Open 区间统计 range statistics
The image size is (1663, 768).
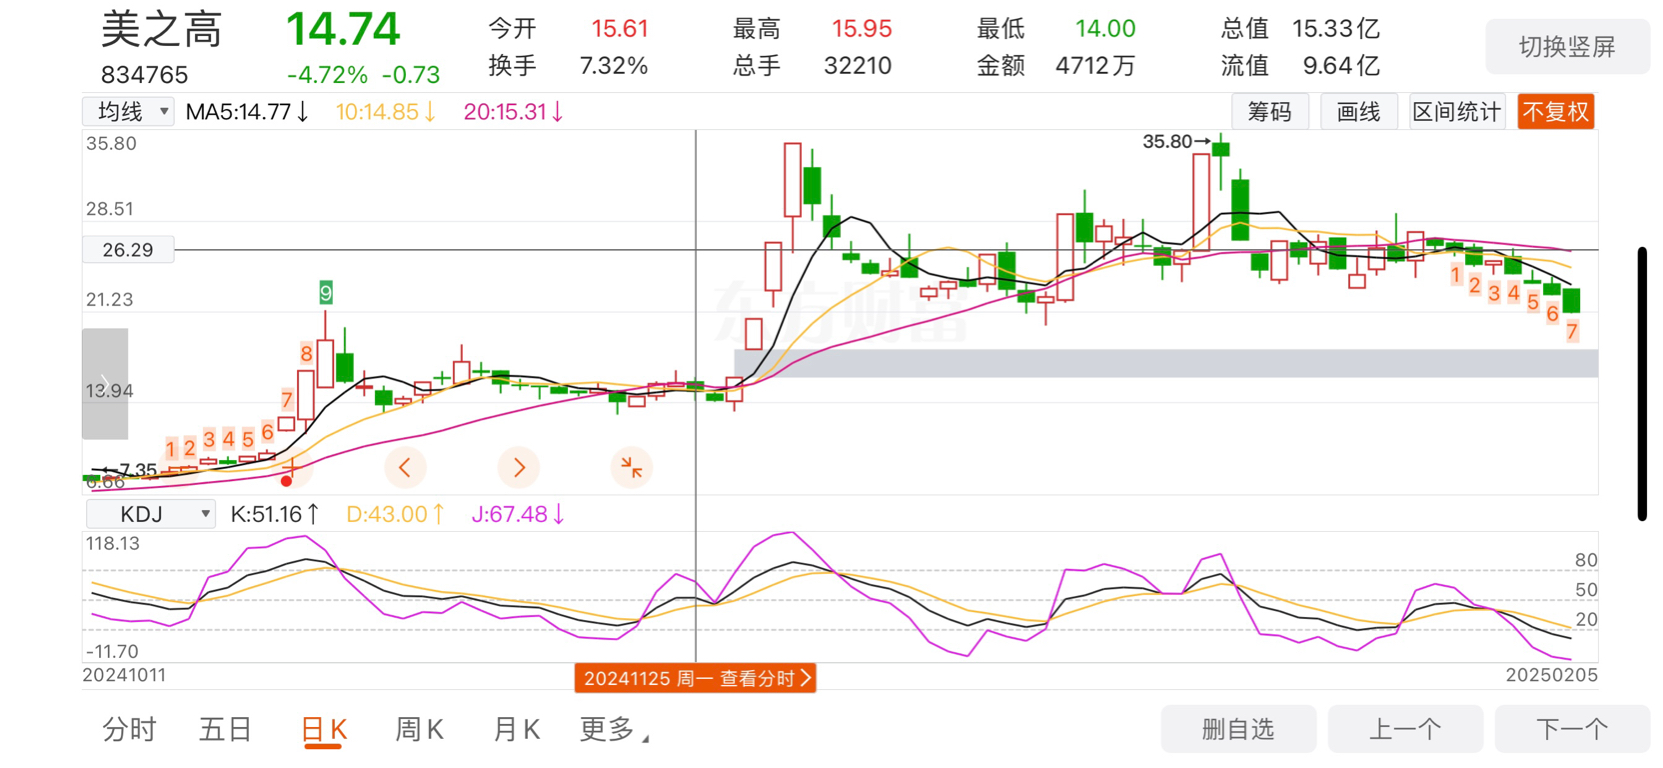1456,112
